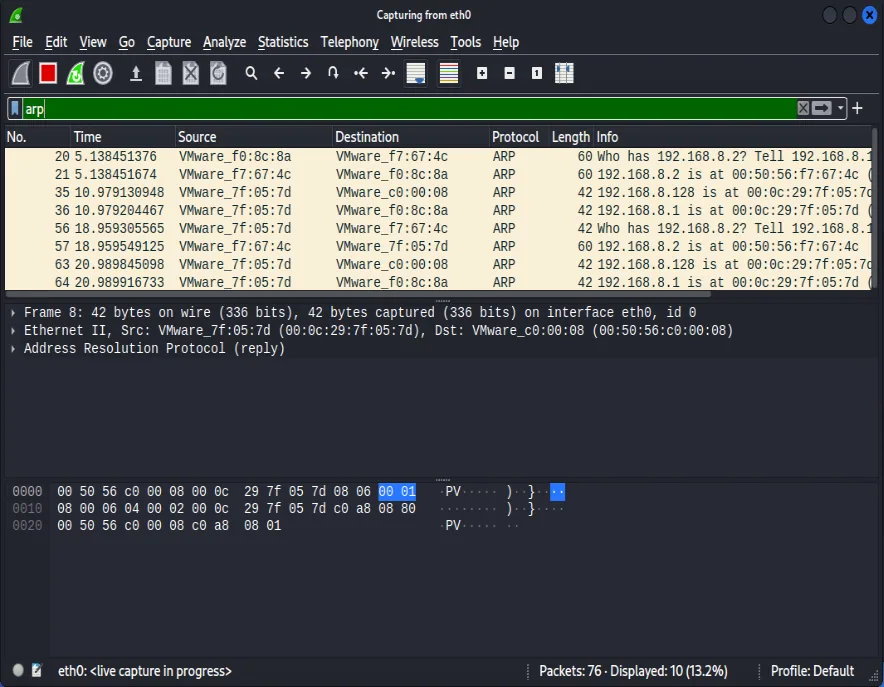
Task: Open the View menu
Action: (x=92, y=42)
